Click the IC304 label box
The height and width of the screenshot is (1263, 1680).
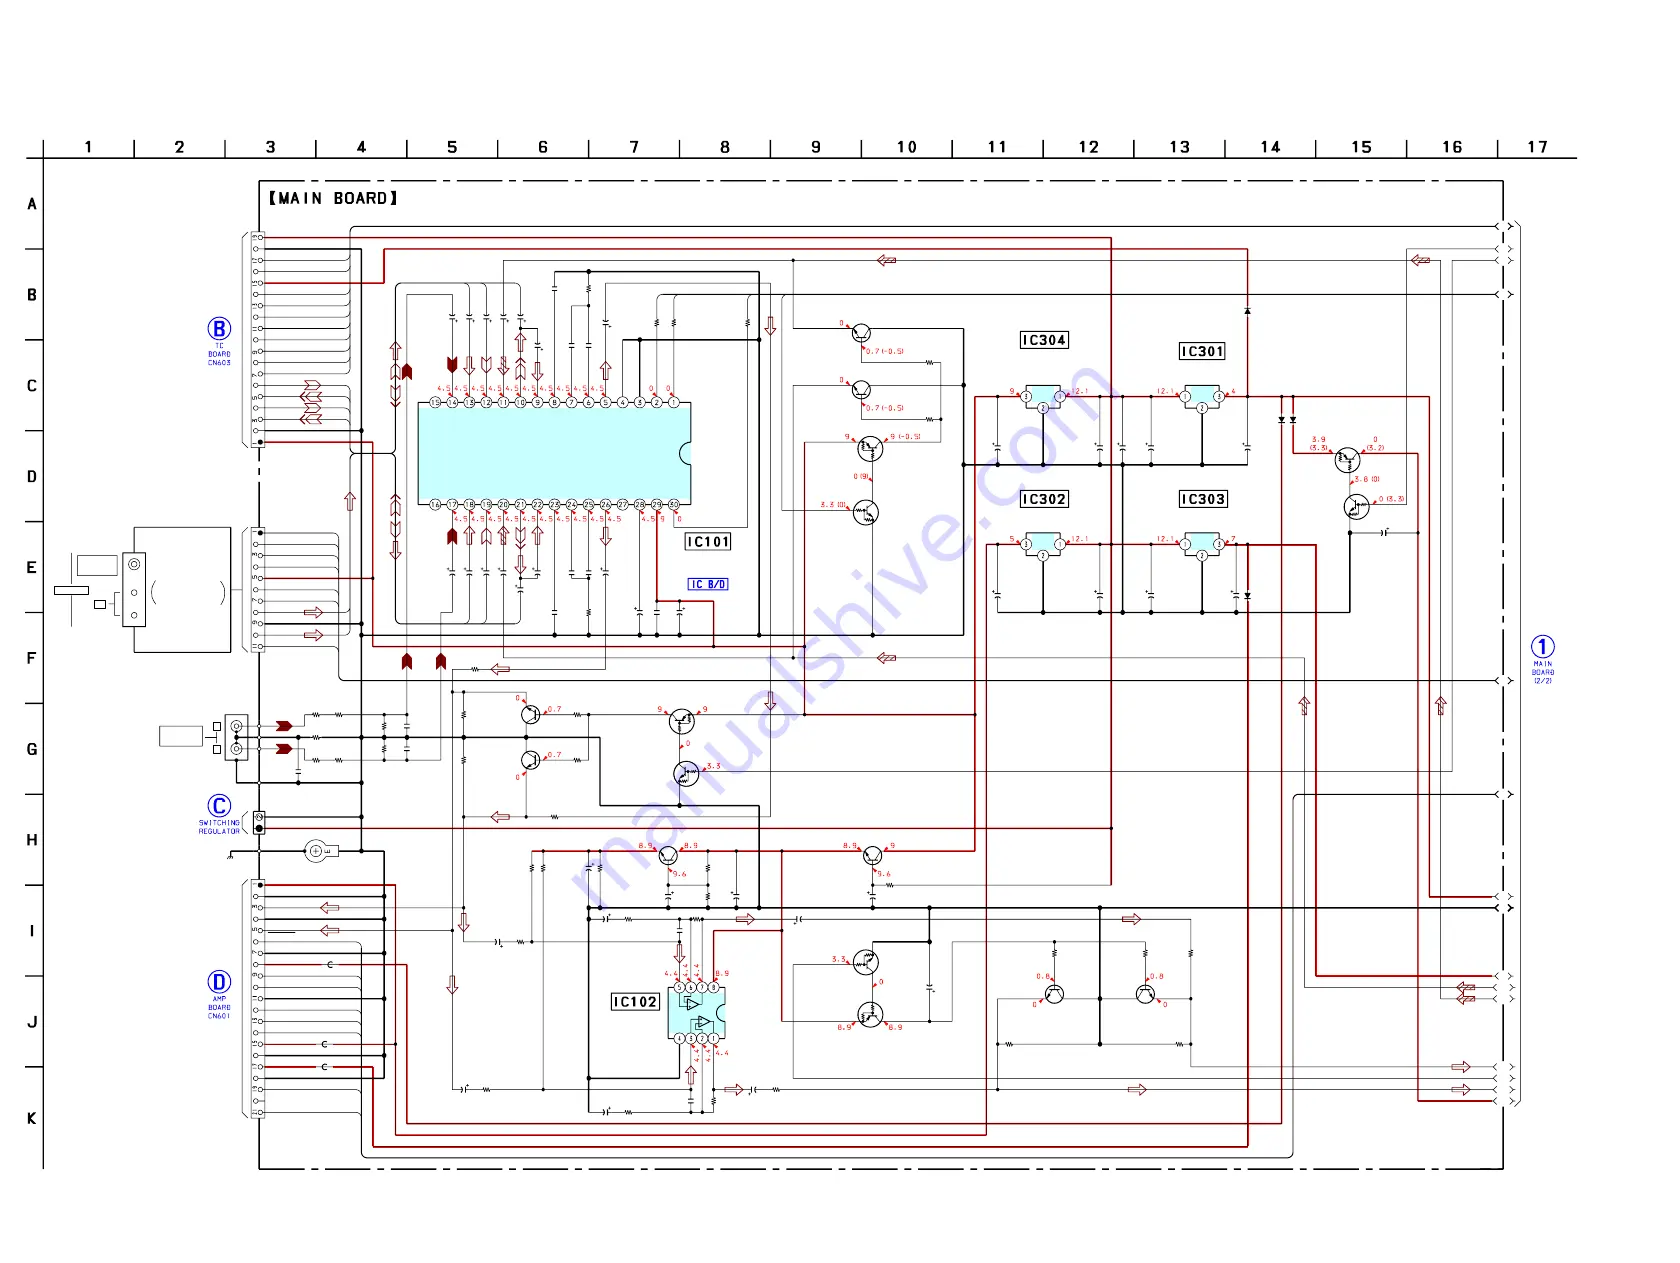click(x=1044, y=340)
